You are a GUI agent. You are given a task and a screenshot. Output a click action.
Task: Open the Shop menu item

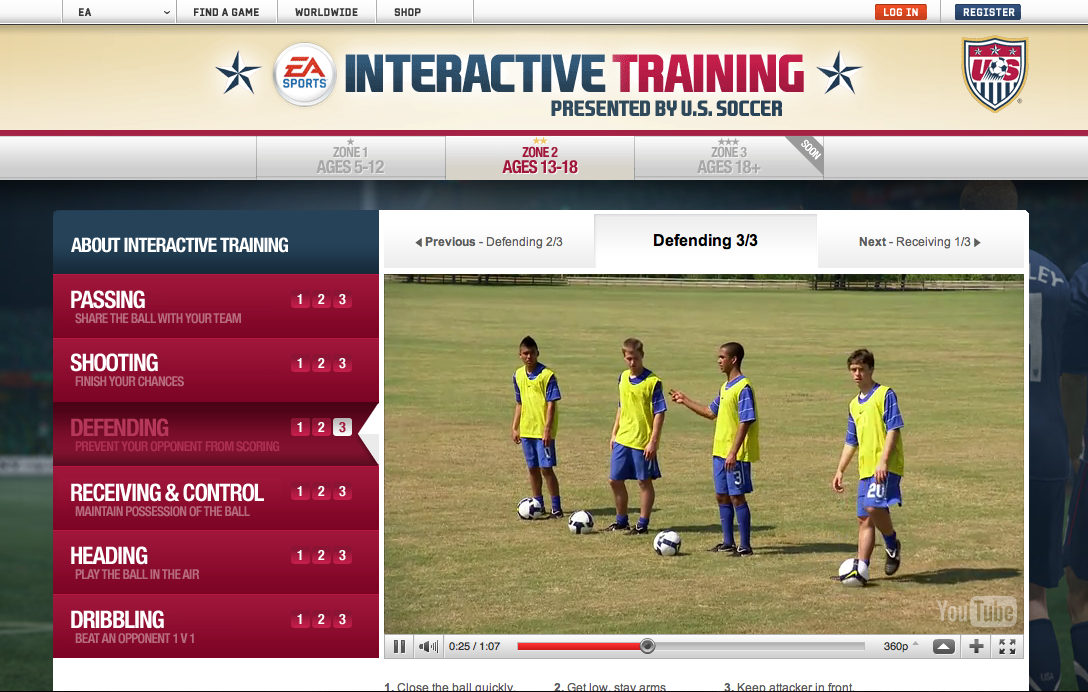pos(407,12)
